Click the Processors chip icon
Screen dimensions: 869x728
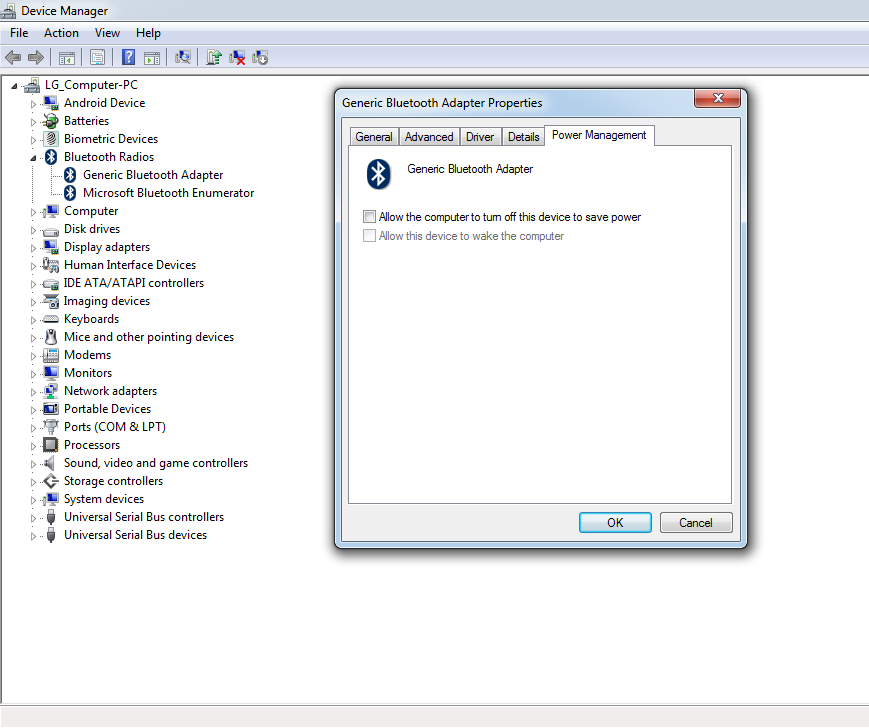(x=51, y=445)
